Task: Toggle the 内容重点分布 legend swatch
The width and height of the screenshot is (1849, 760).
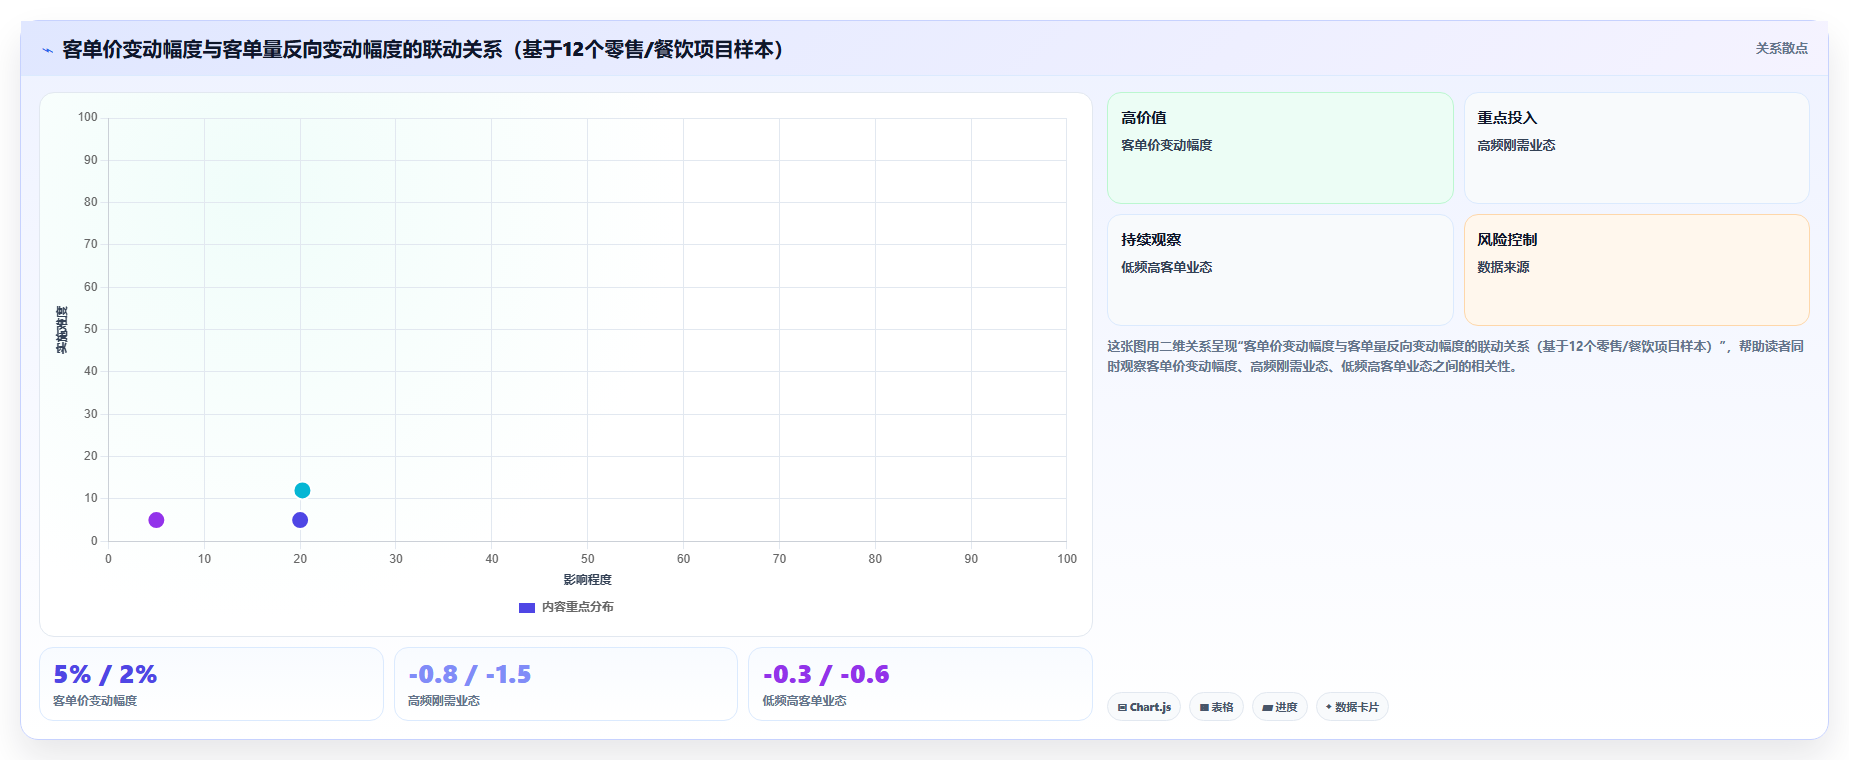Action: point(527,607)
